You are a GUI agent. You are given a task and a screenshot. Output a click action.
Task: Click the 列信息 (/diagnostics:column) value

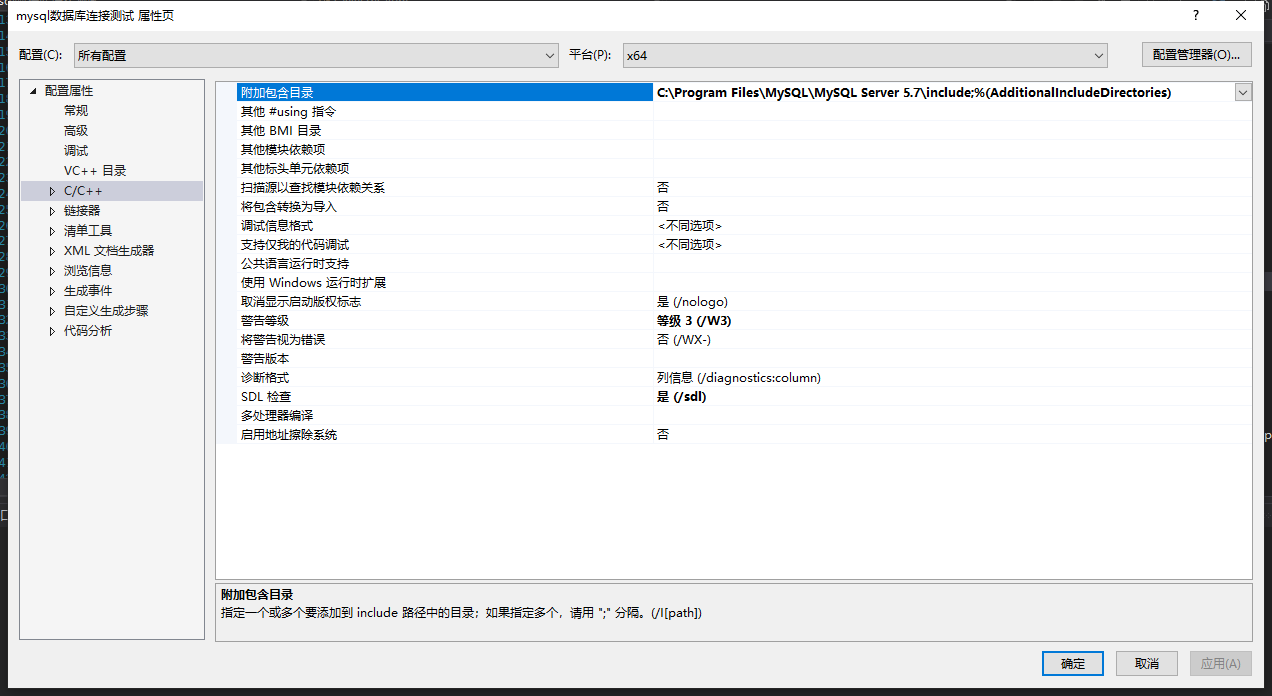(738, 378)
